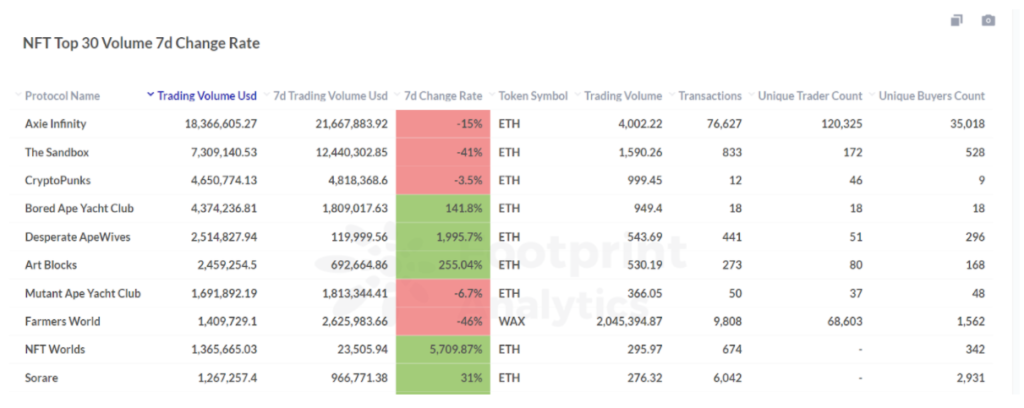Click trading volume value 4,374,236.81
Viewport: 1024px width, 408px height.
[224, 208]
